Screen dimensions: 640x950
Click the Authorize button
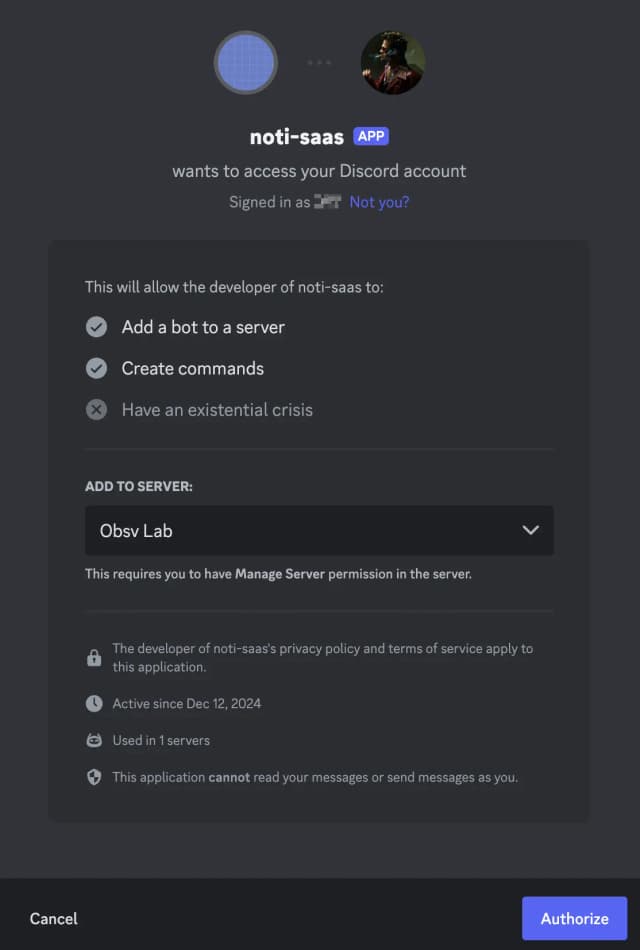point(574,918)
